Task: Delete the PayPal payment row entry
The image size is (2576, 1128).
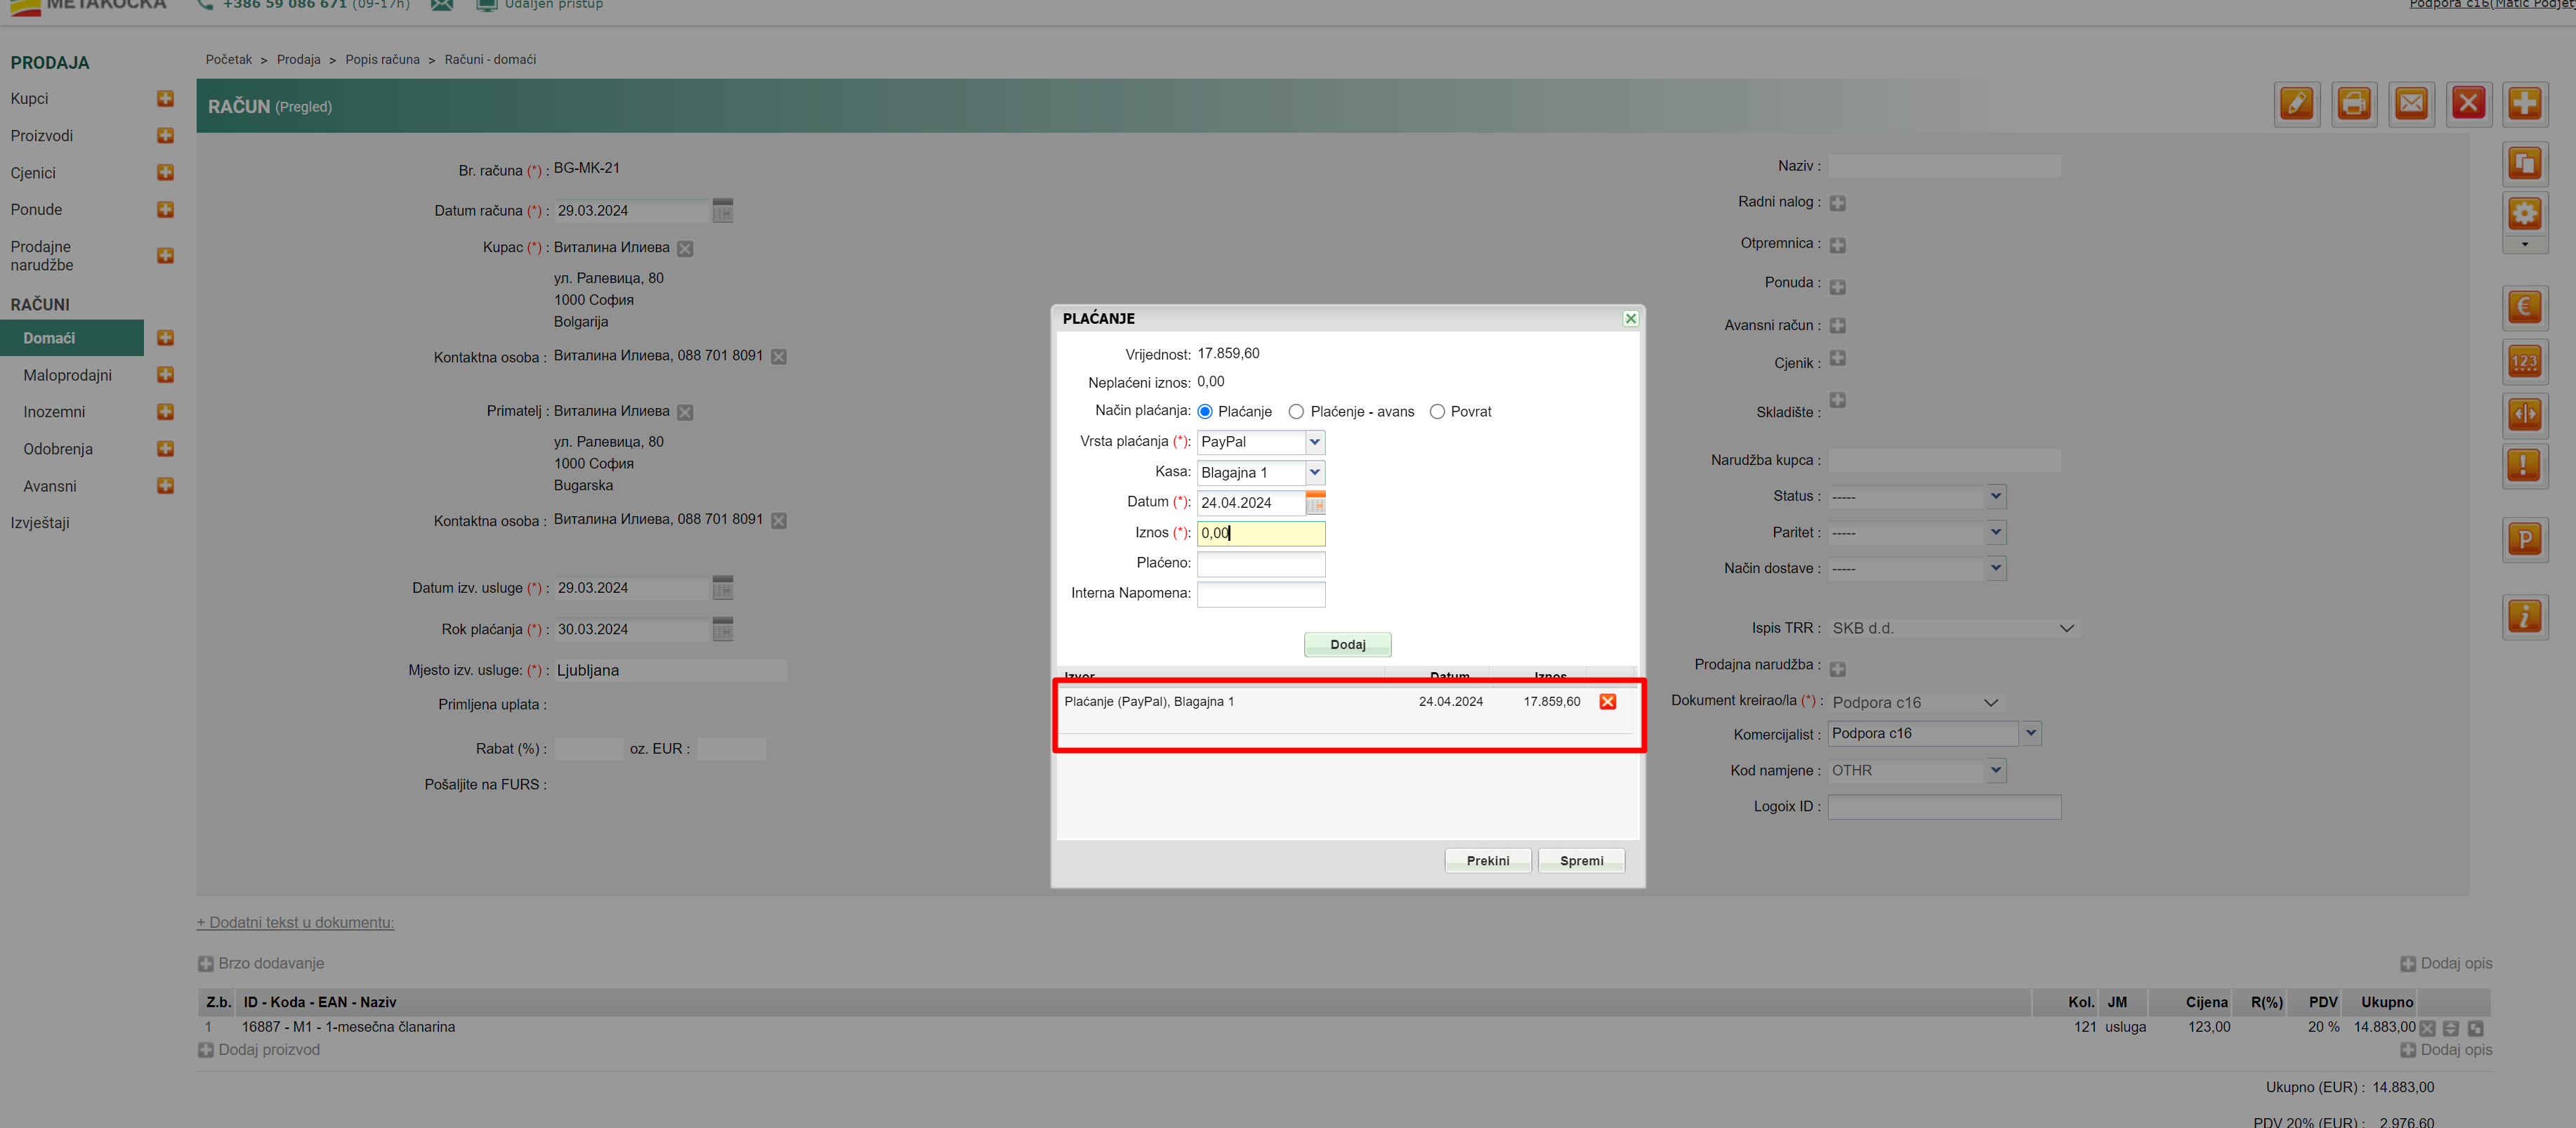Action: (1607, 702)
